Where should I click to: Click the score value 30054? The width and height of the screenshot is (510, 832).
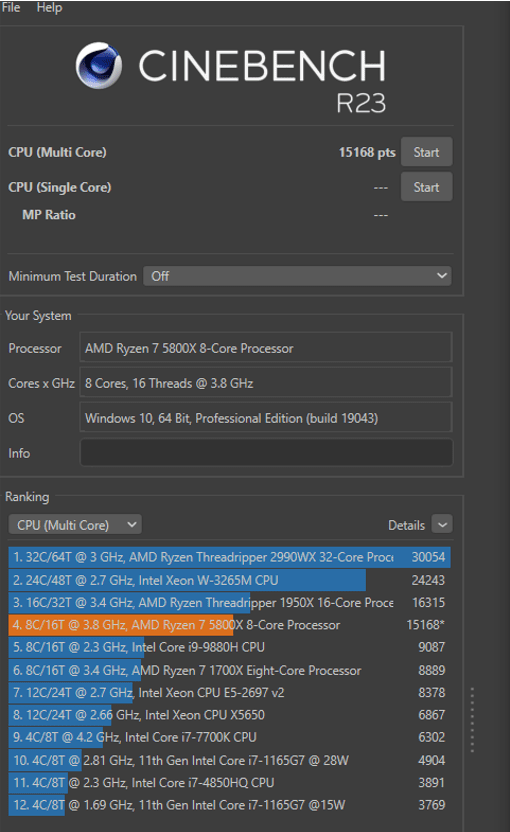point(428,557)
